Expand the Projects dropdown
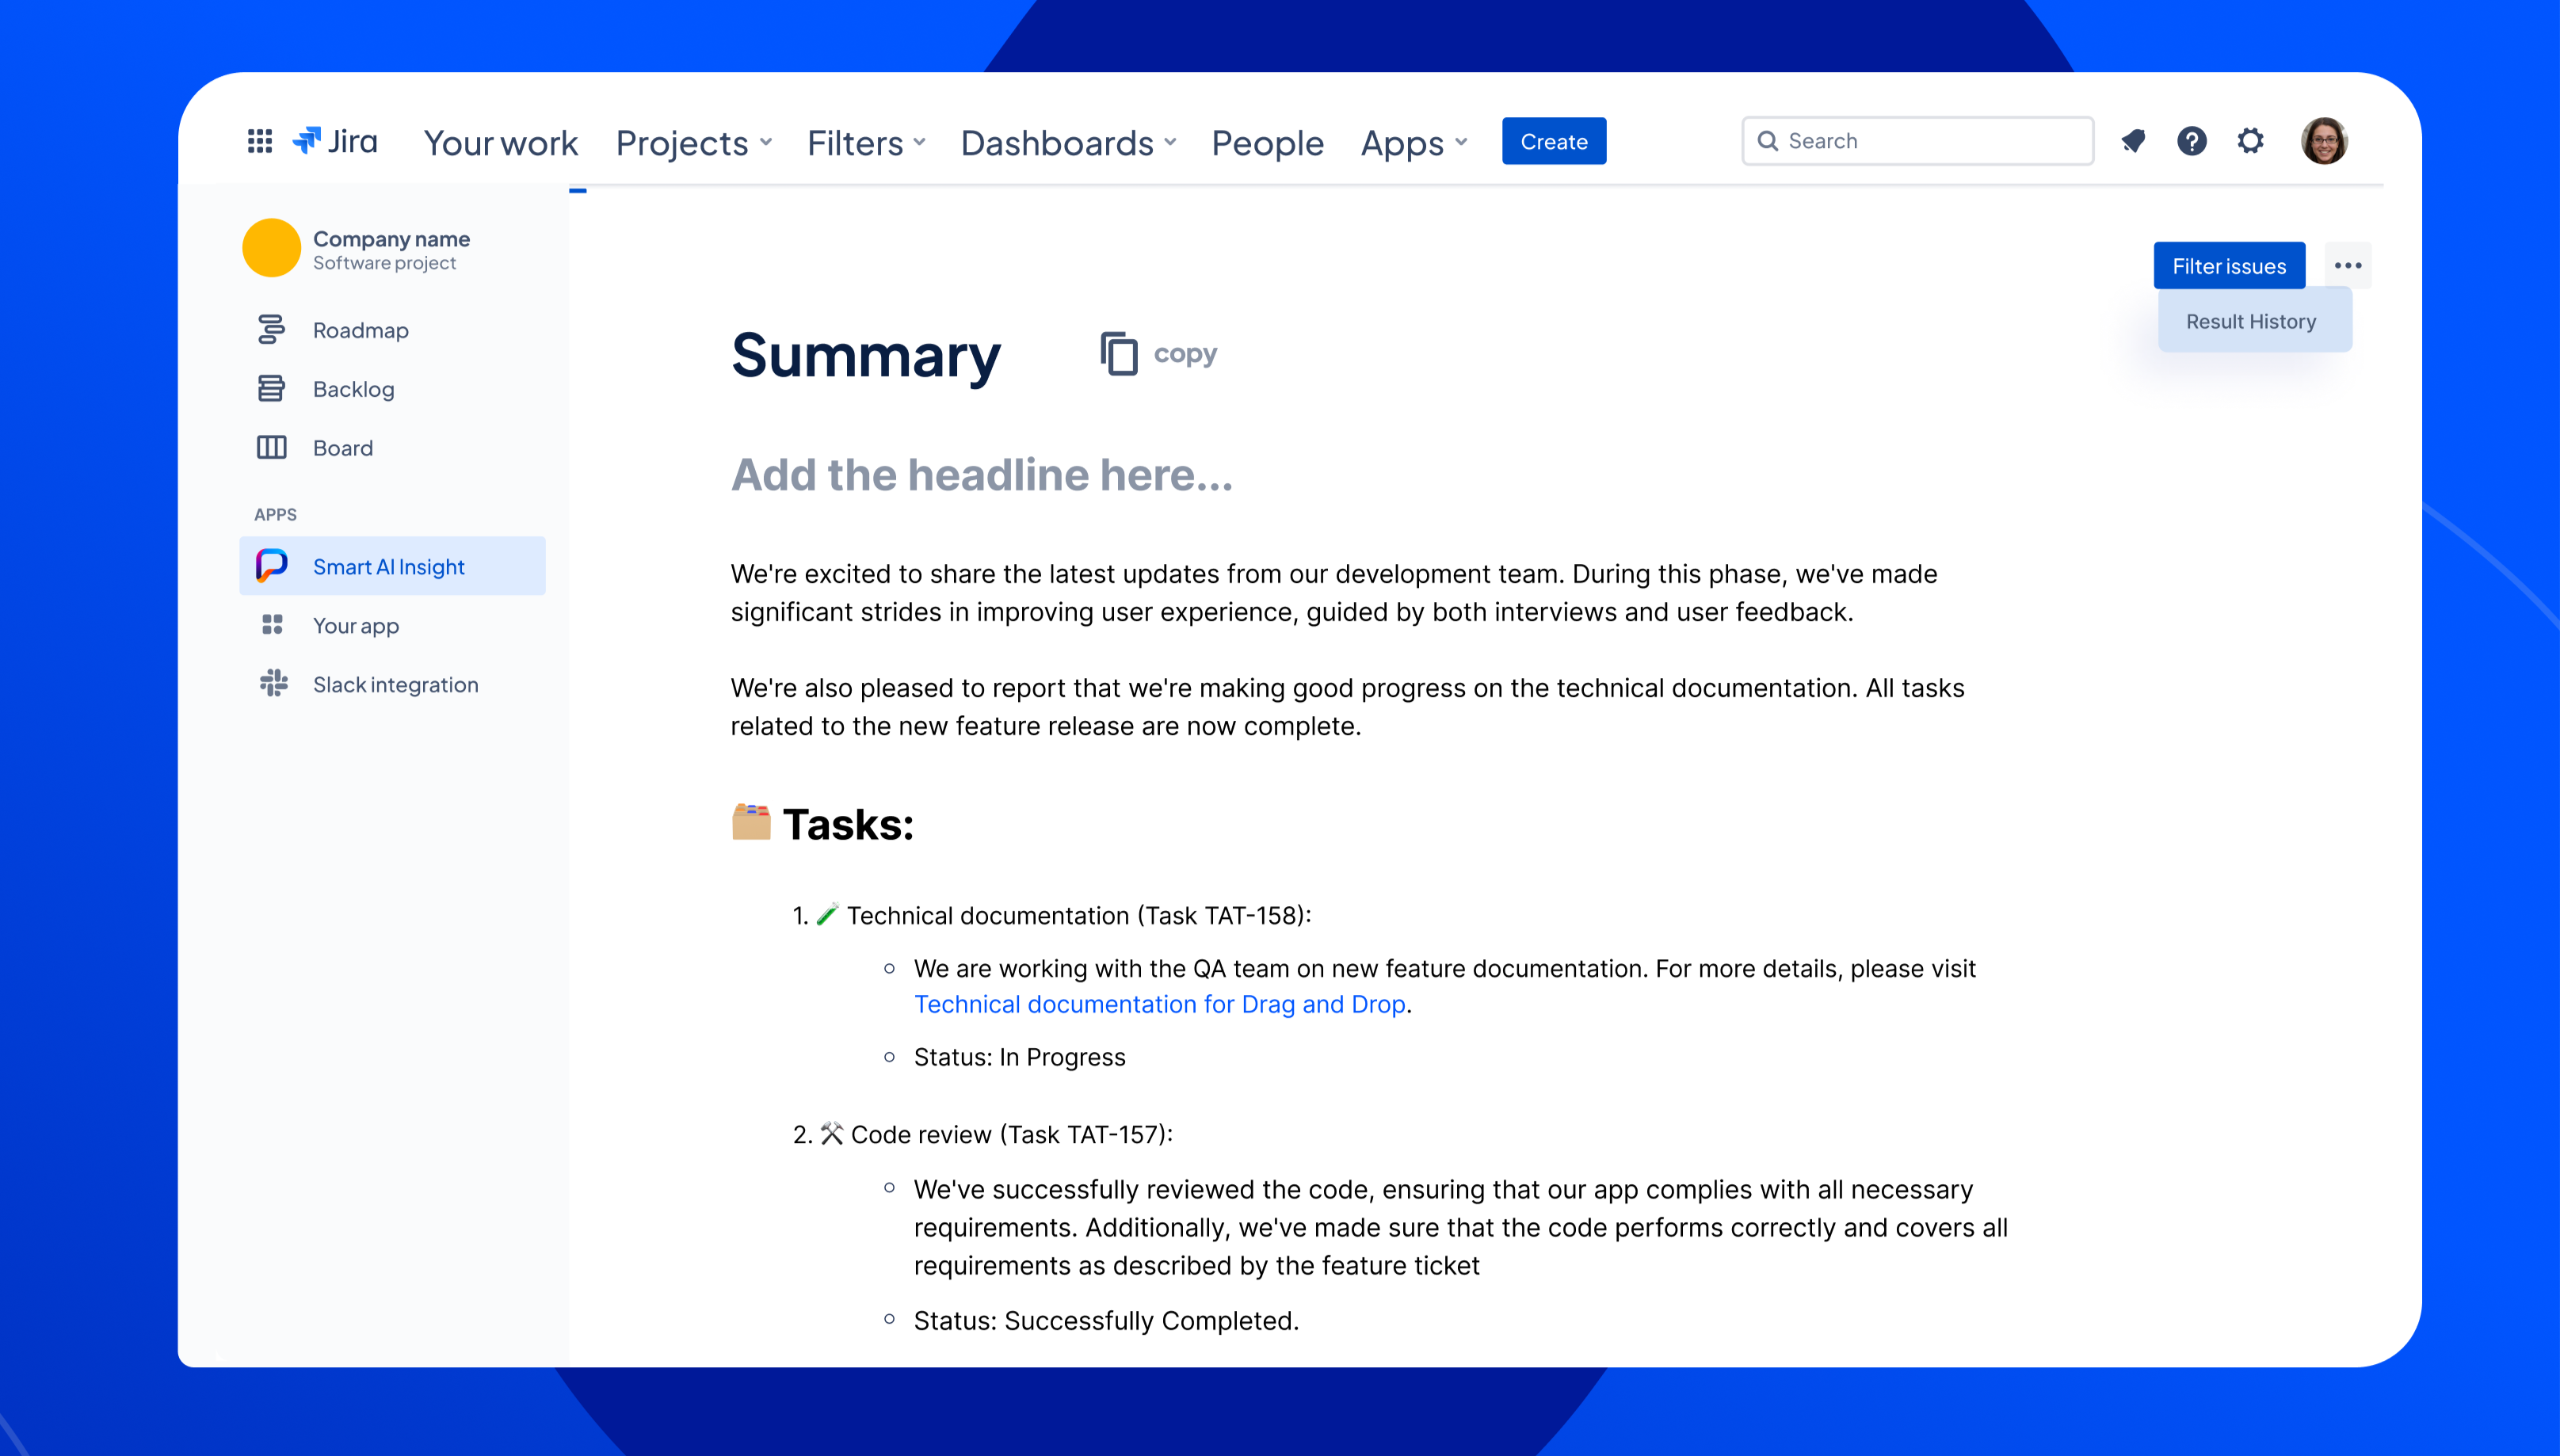 click(x=694, y=143)
